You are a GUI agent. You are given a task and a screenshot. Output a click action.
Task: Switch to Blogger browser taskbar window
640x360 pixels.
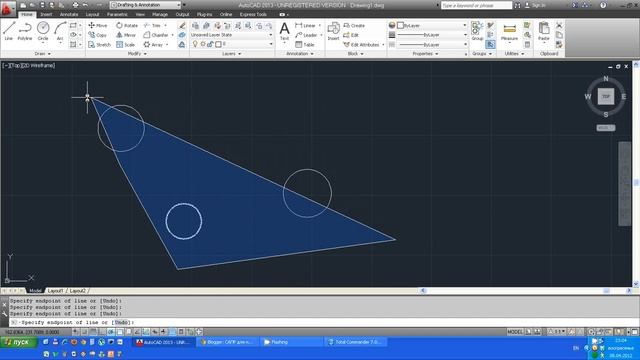[x=227, y=342]
